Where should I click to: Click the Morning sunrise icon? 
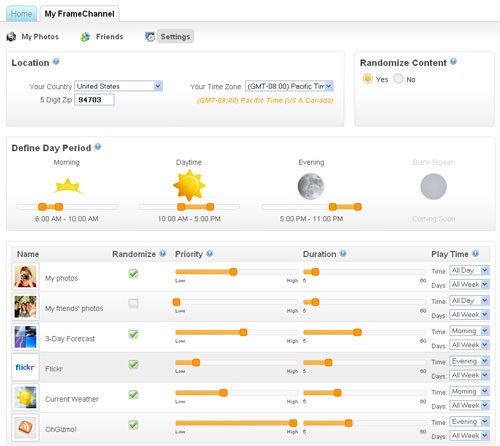(68, 186)
